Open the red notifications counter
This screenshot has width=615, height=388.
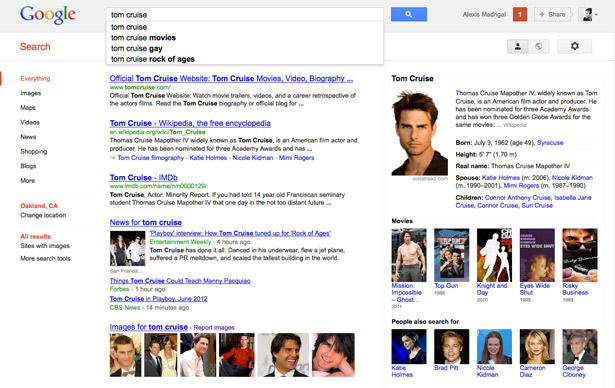pyautogui.click(x=520, y=15)
